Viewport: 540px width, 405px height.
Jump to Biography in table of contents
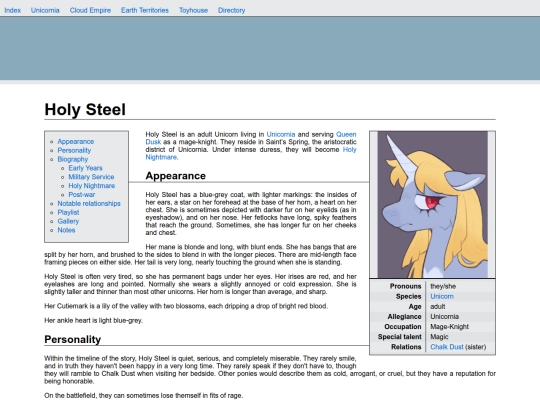73,159
